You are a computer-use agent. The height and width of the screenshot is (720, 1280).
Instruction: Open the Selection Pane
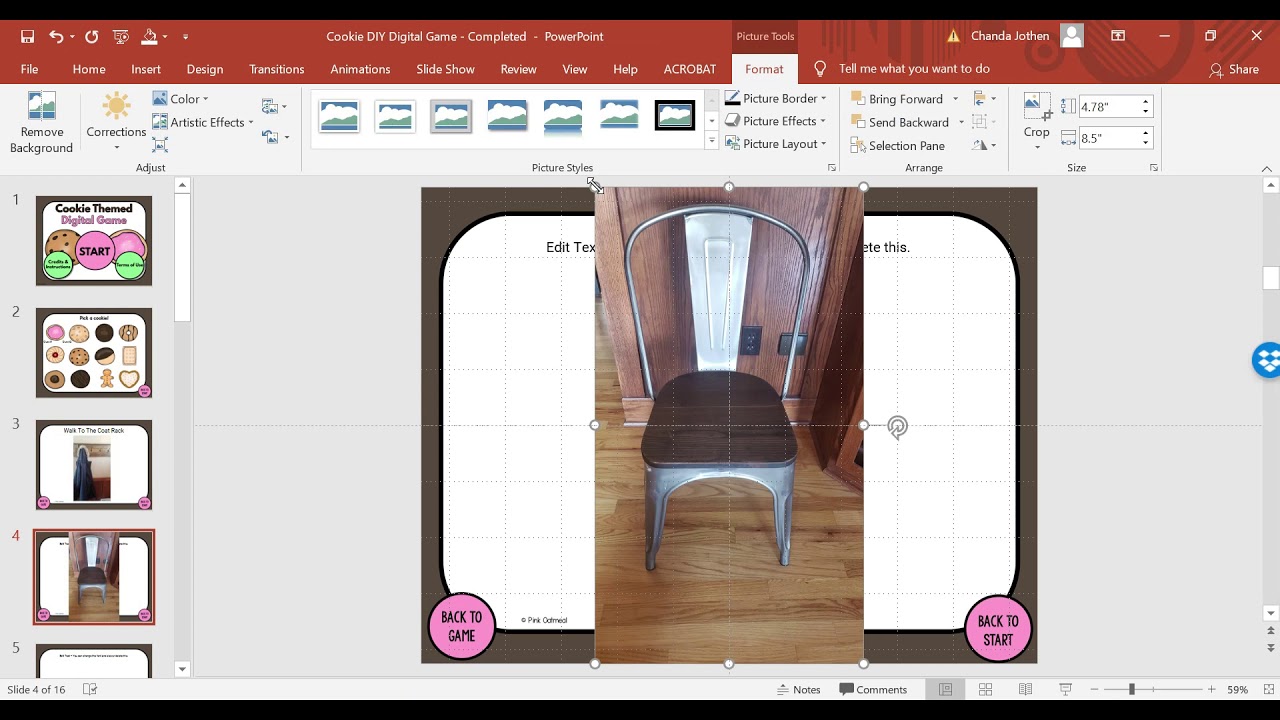(897, 145)
